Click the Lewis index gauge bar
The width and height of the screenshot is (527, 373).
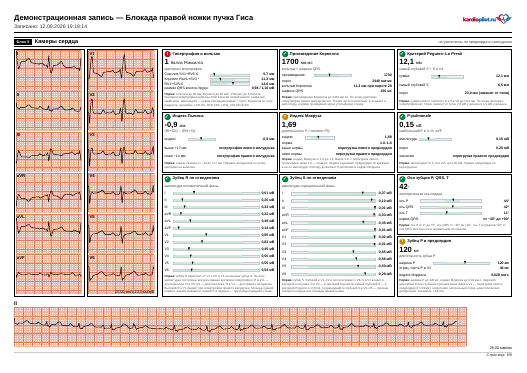202,139
